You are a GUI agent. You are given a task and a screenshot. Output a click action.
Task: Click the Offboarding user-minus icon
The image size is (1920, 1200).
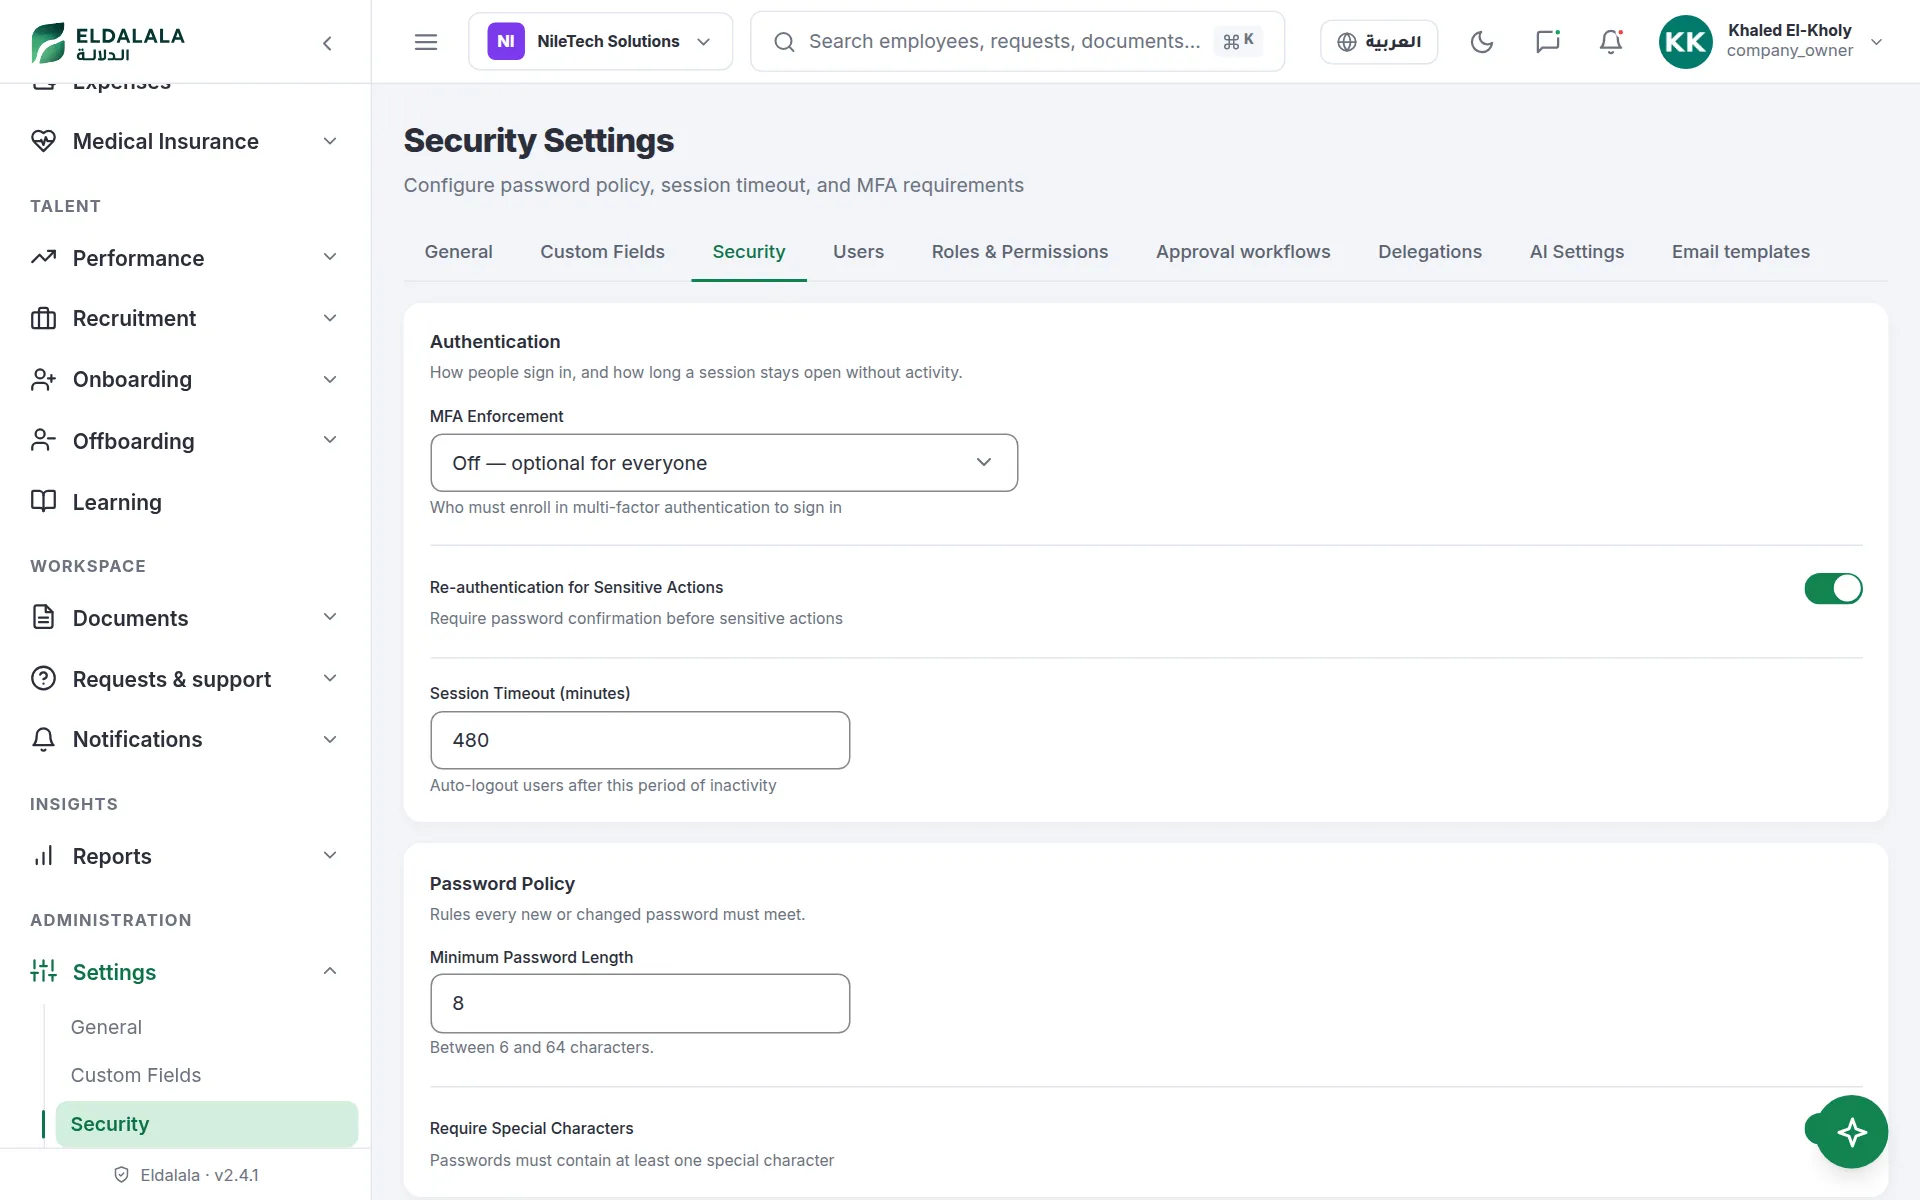click(x=43, y=441)
